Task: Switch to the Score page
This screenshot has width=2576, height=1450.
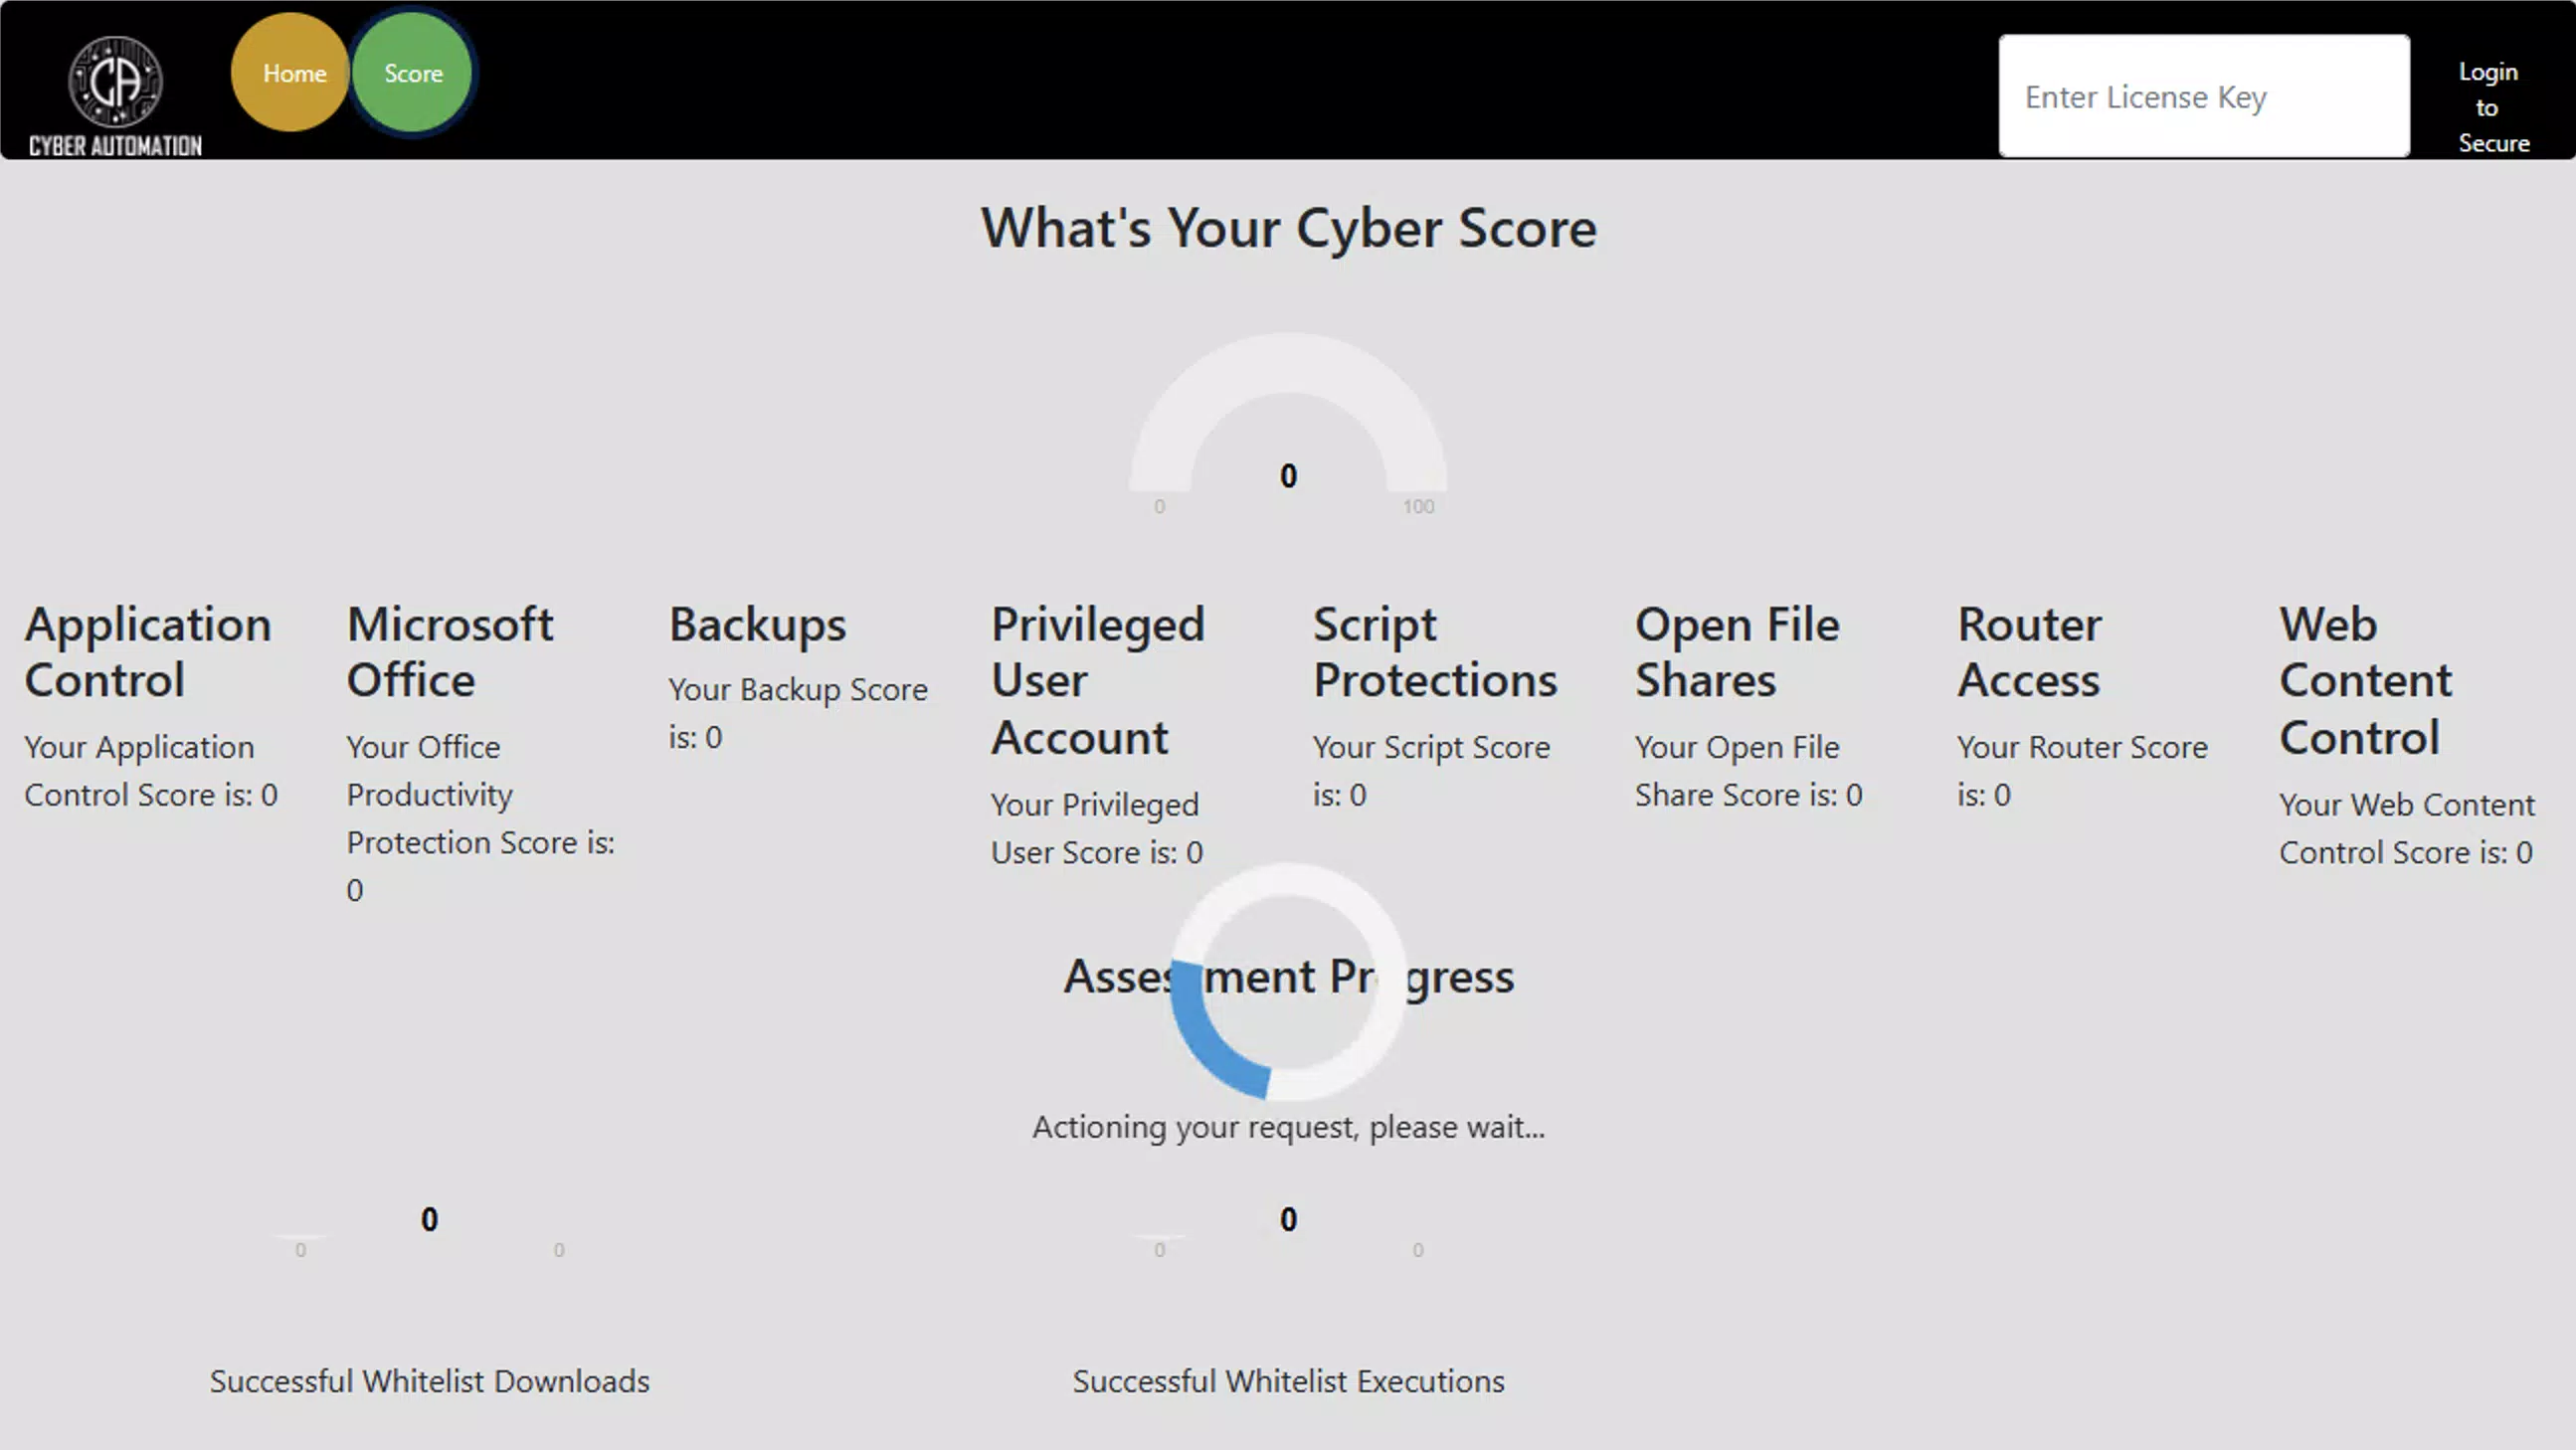Action: click(x=412, y=72)
